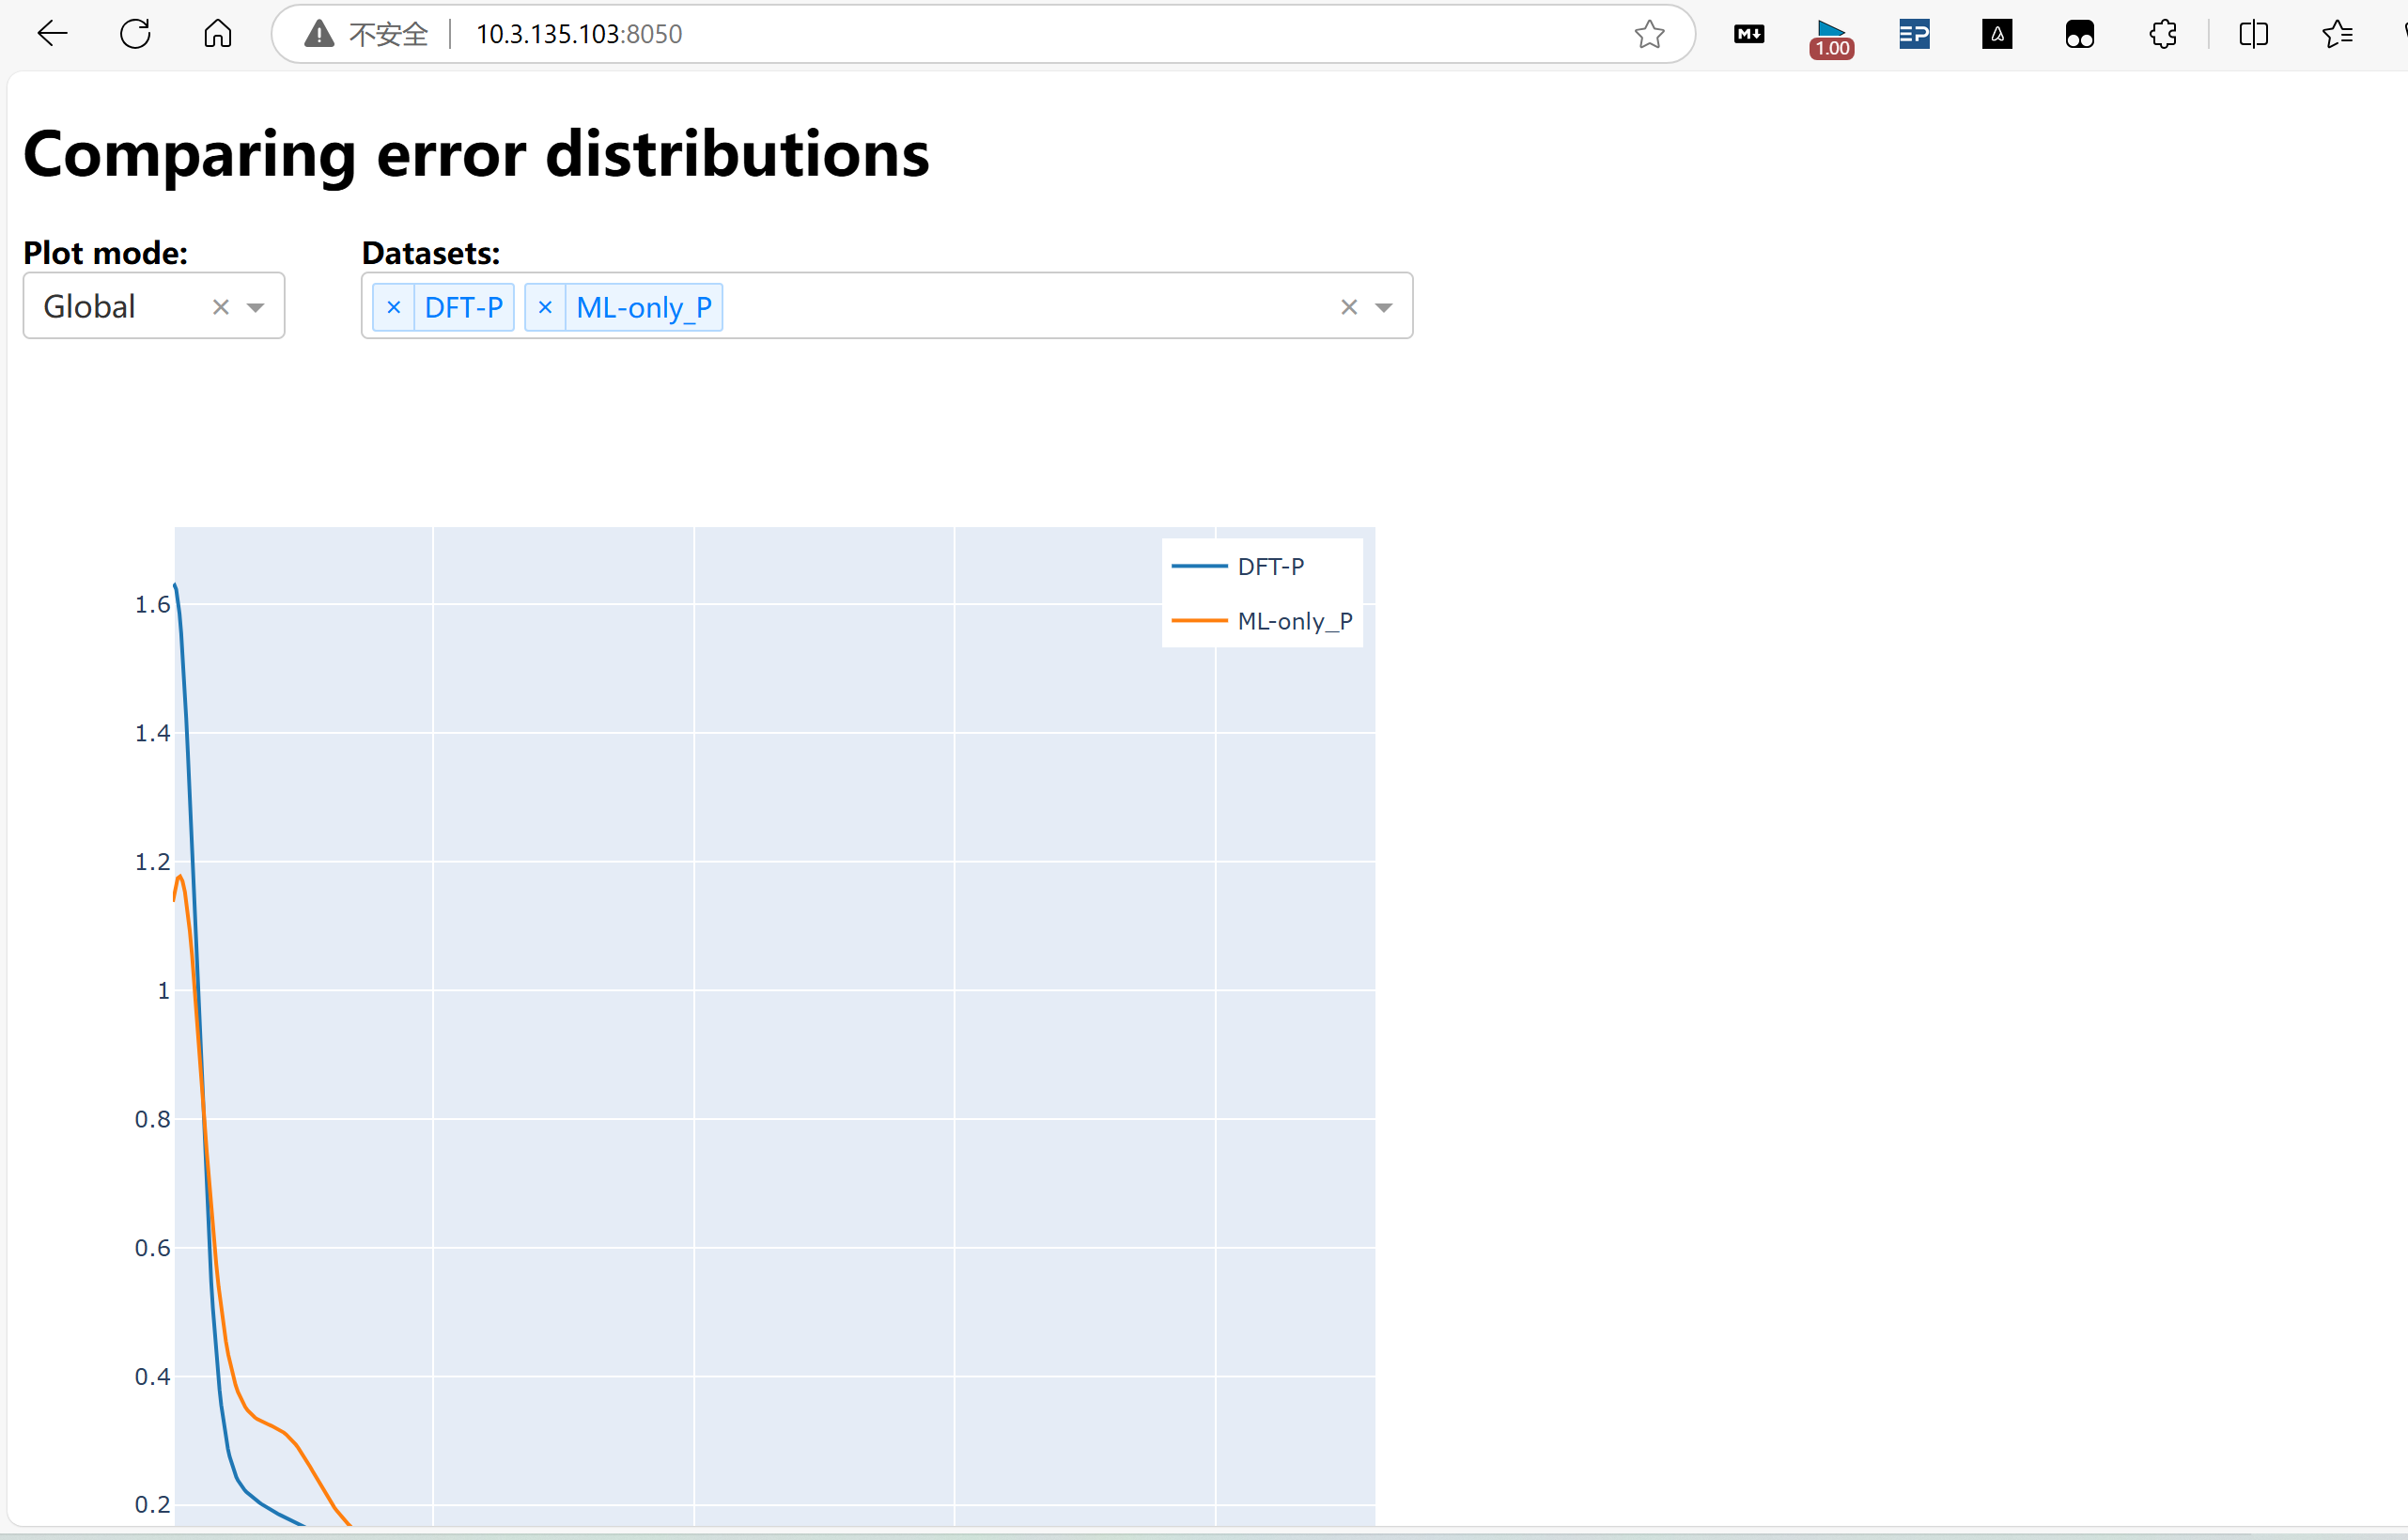
Task: Remove the ML-only_P dataset tag
Action: [x=545, y=307]
